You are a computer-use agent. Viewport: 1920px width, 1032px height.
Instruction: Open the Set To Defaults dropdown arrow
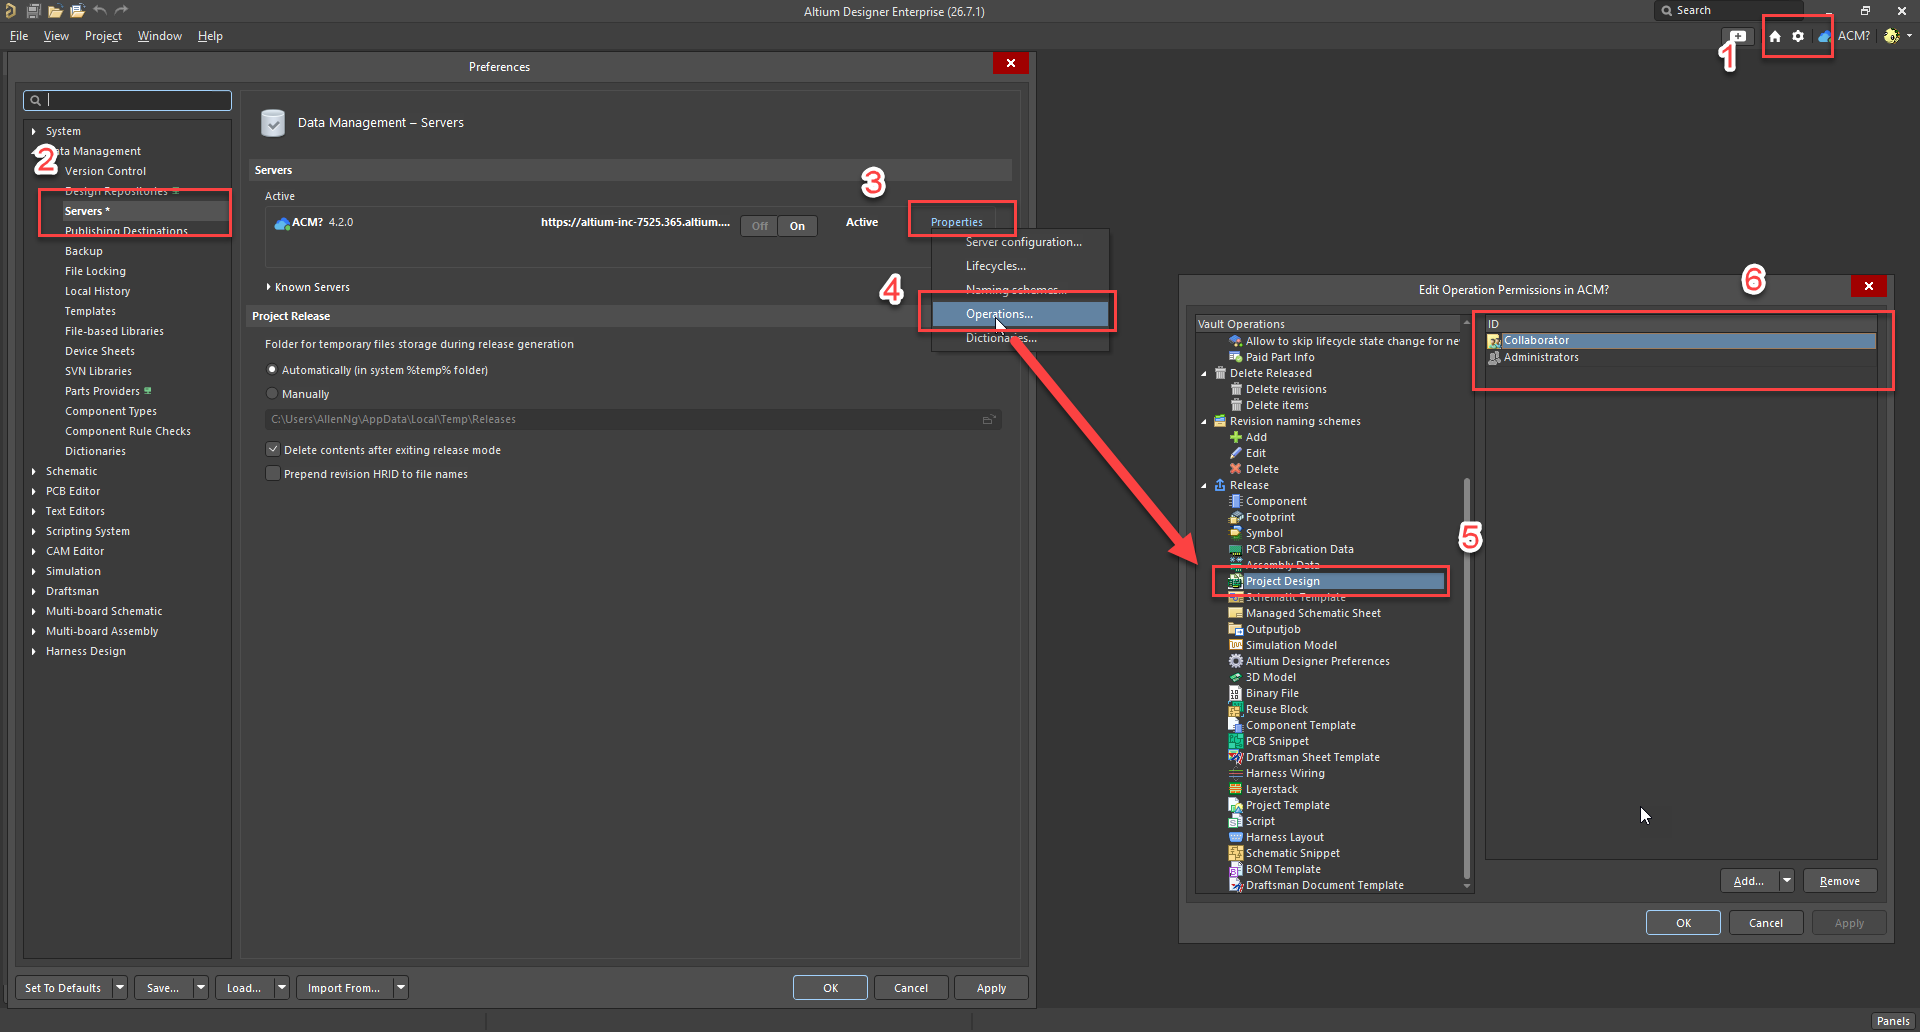(120, 988)
